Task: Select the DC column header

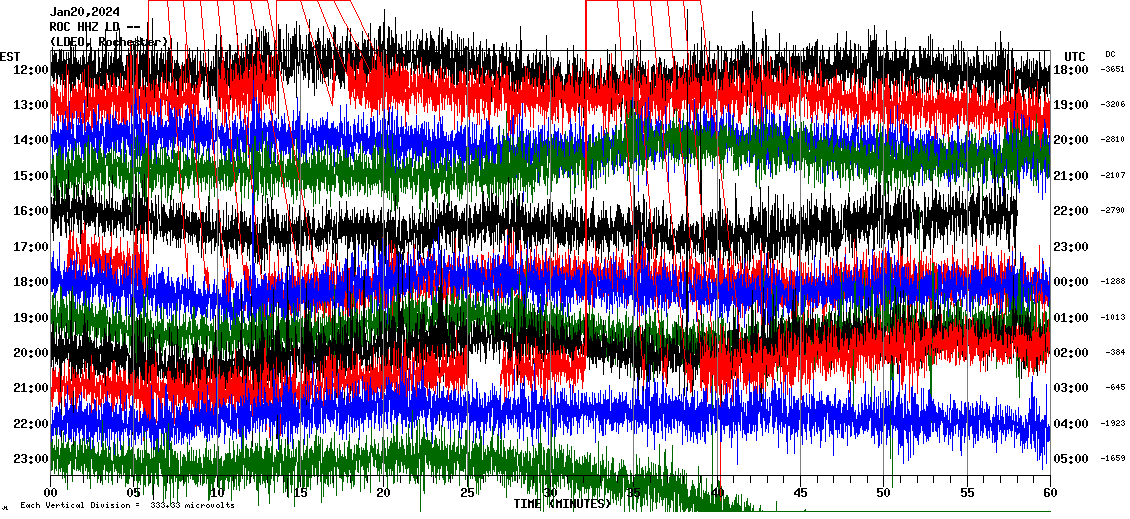Action: coord(1110,54)
